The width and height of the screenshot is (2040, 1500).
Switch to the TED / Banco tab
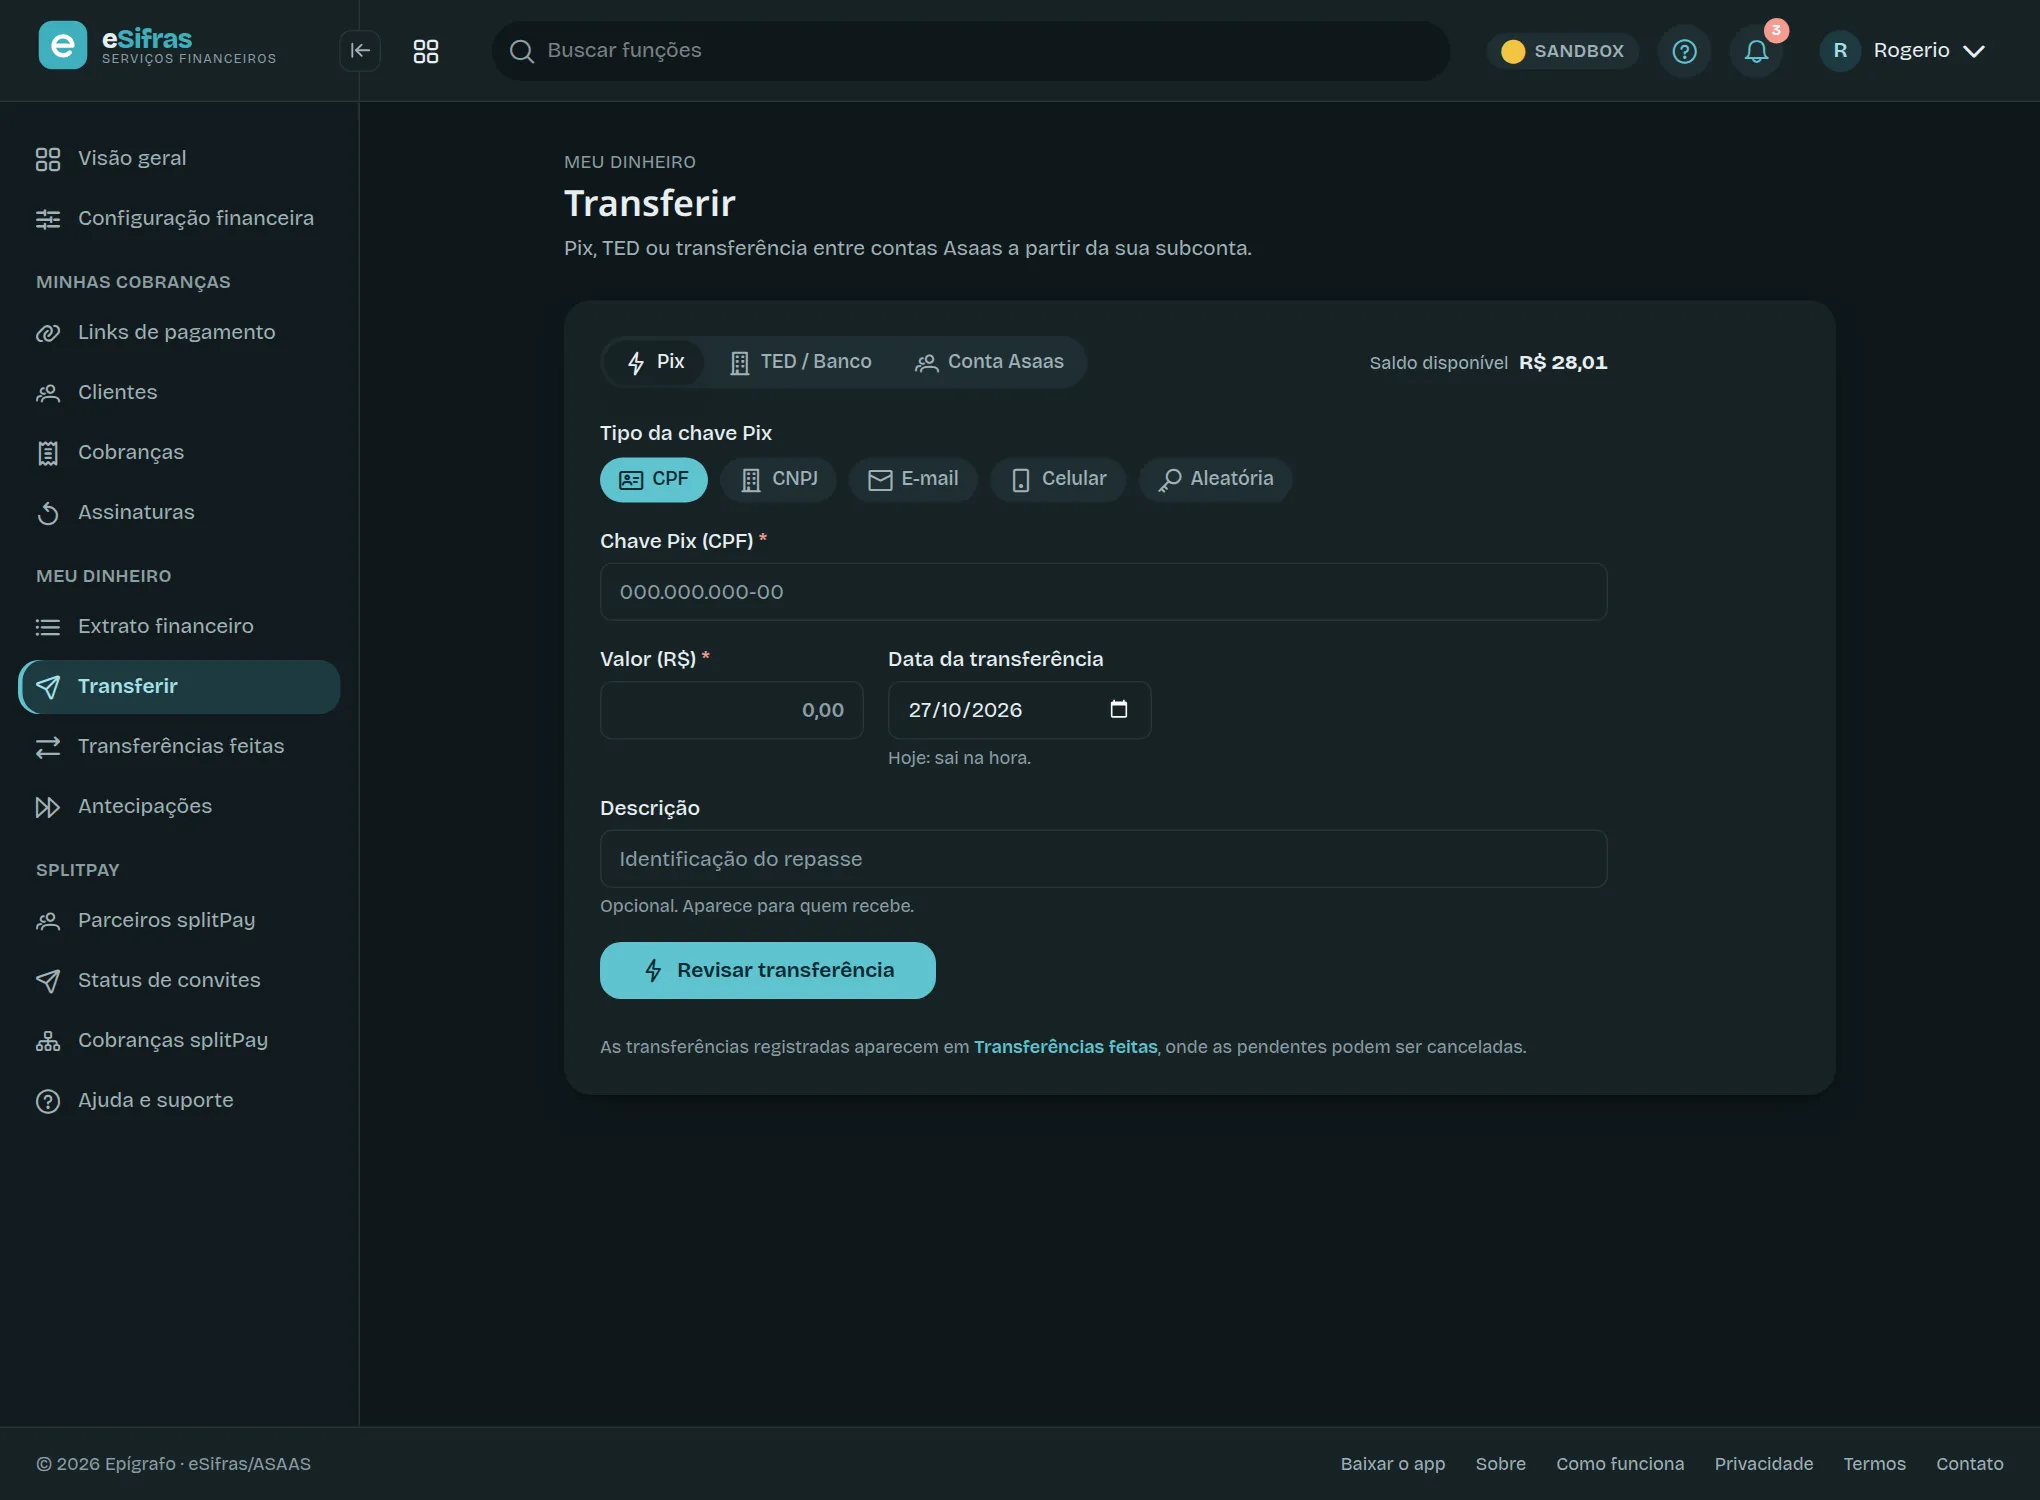(801, 362)
